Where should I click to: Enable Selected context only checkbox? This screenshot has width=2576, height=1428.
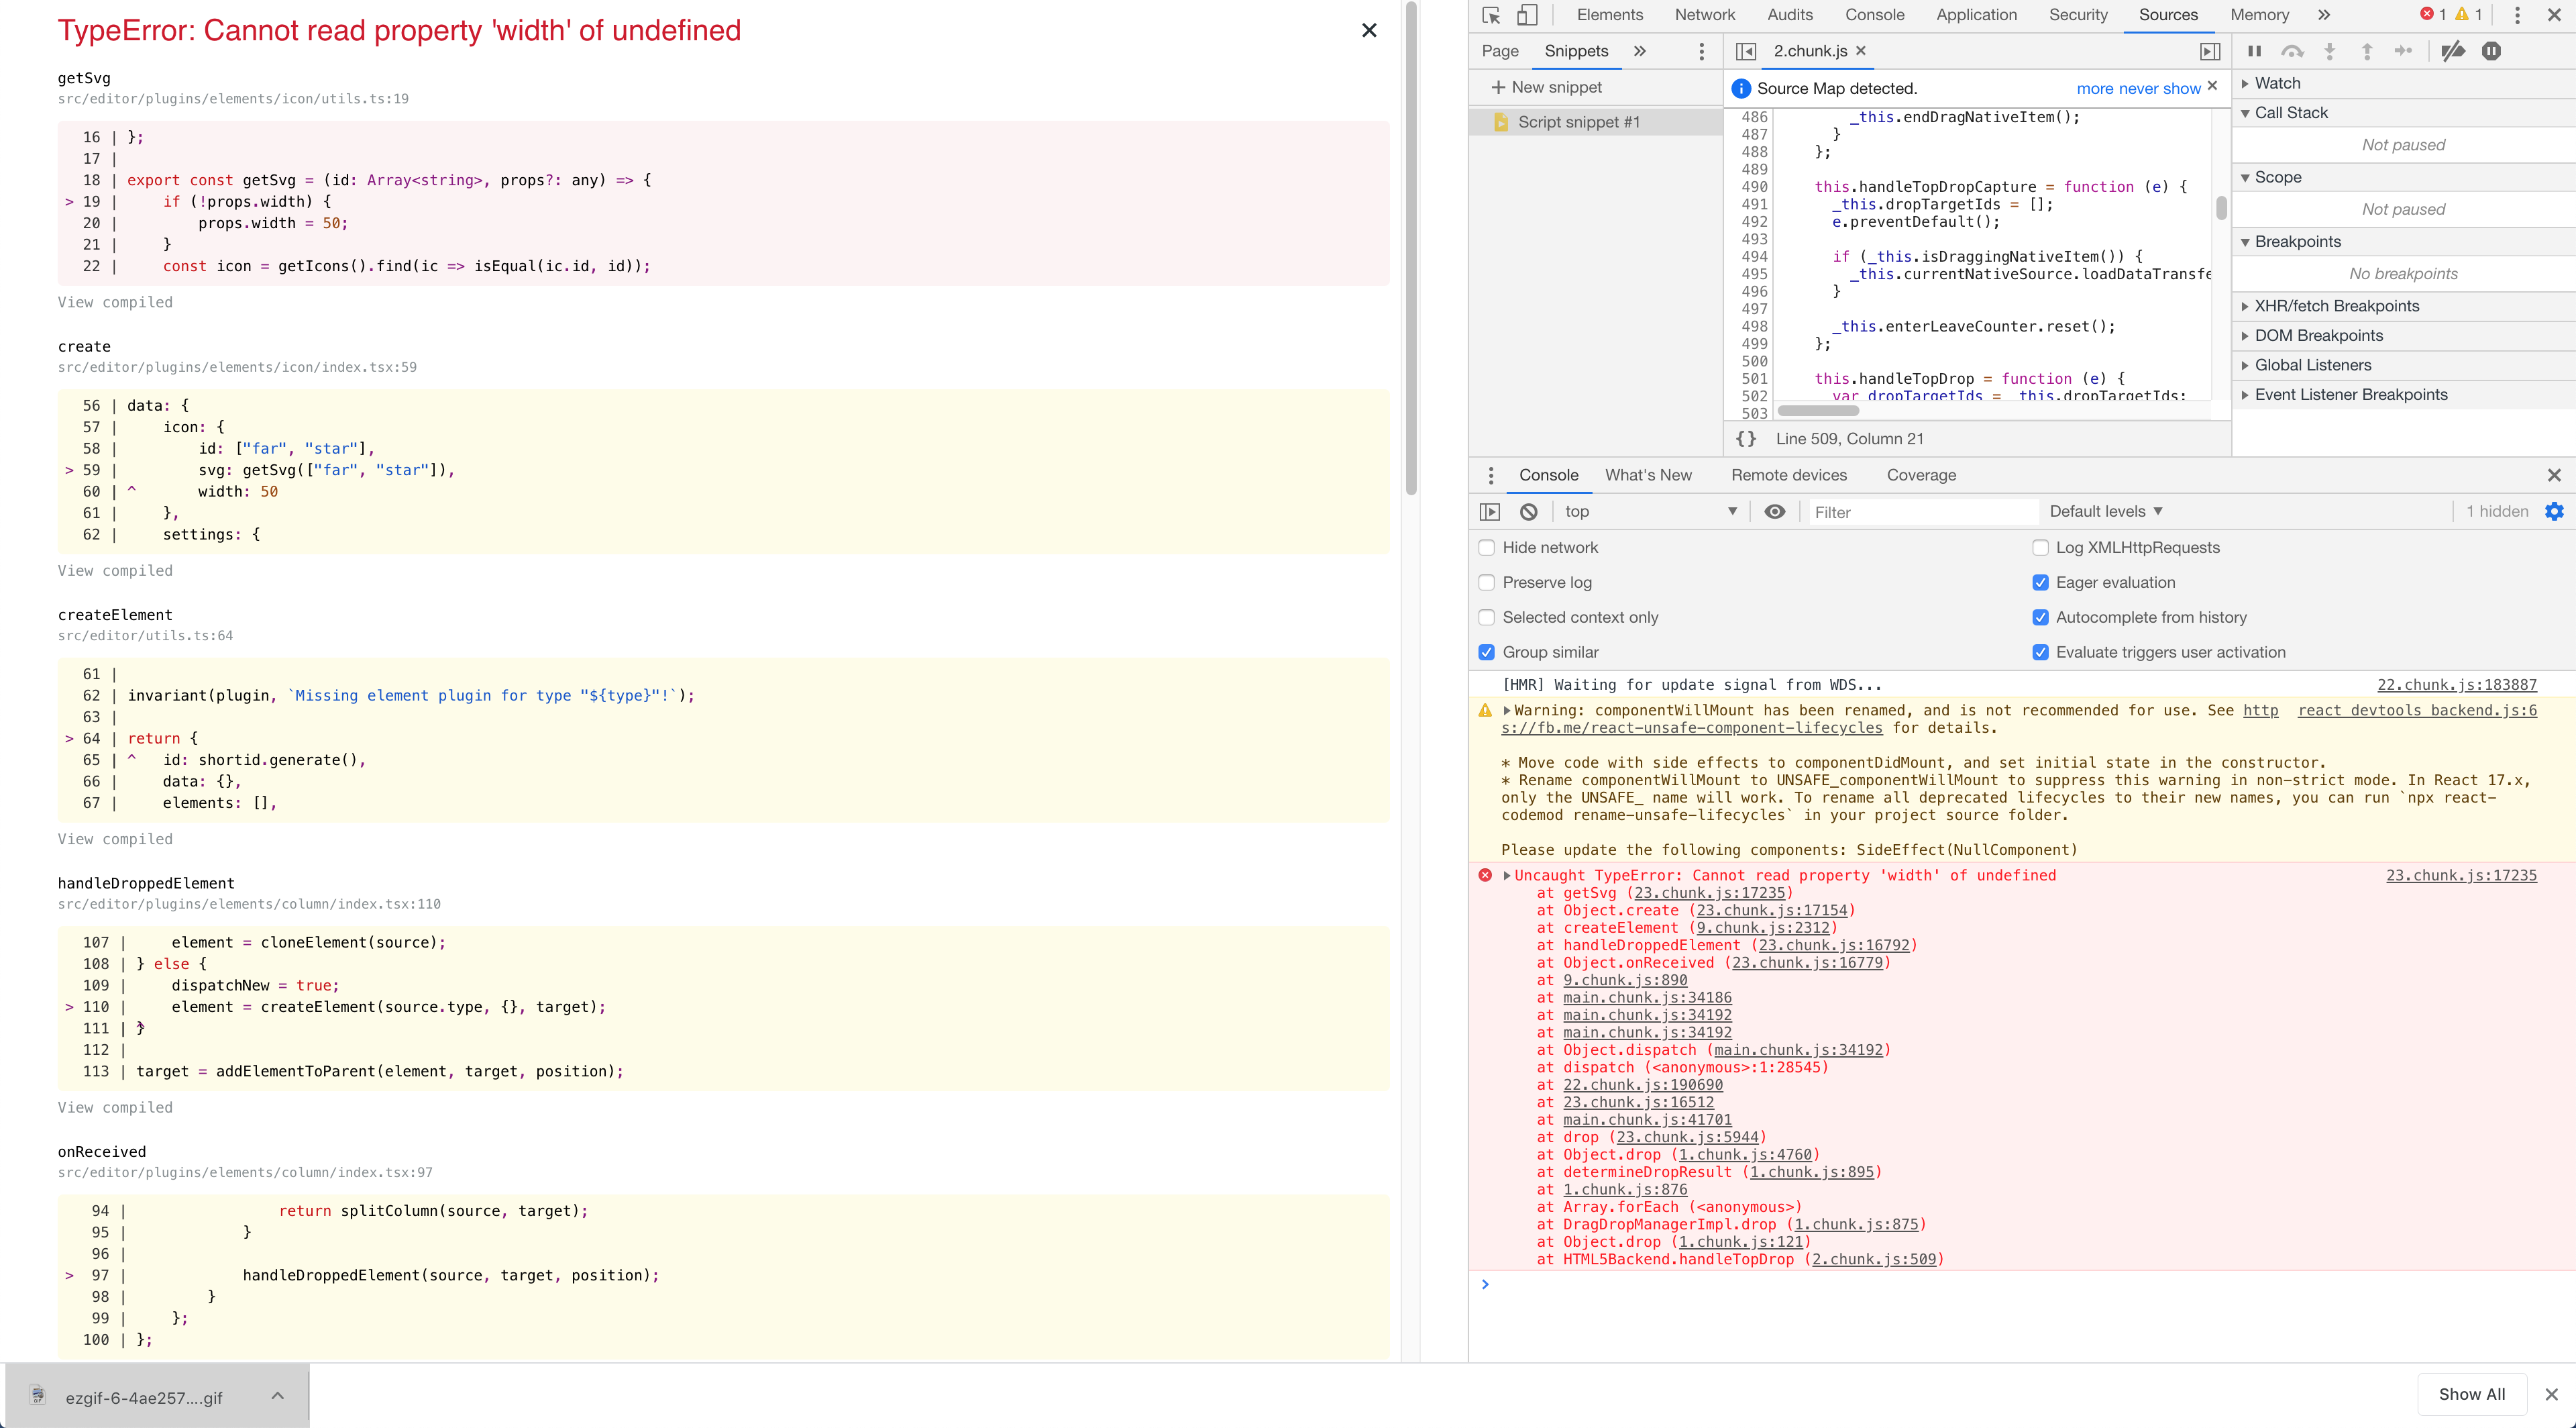point(1487,618)
